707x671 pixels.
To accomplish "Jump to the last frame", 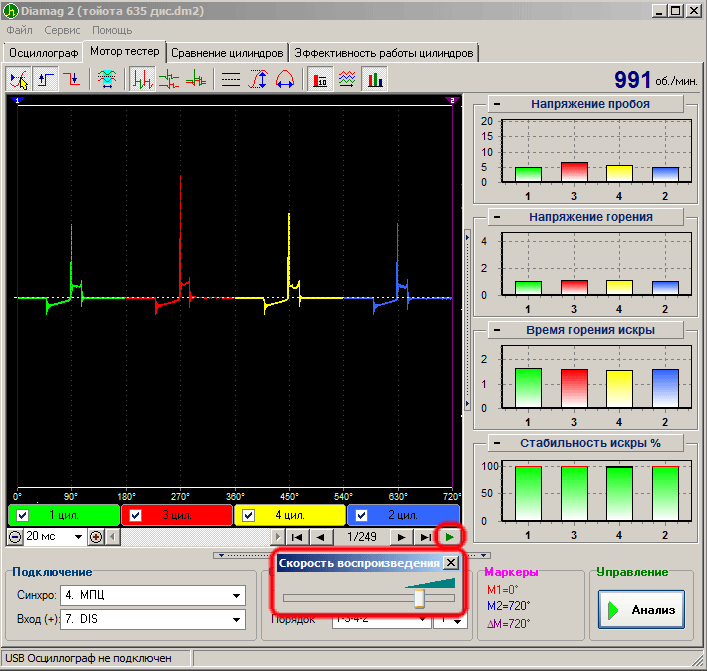I will [x=425, y=537].
